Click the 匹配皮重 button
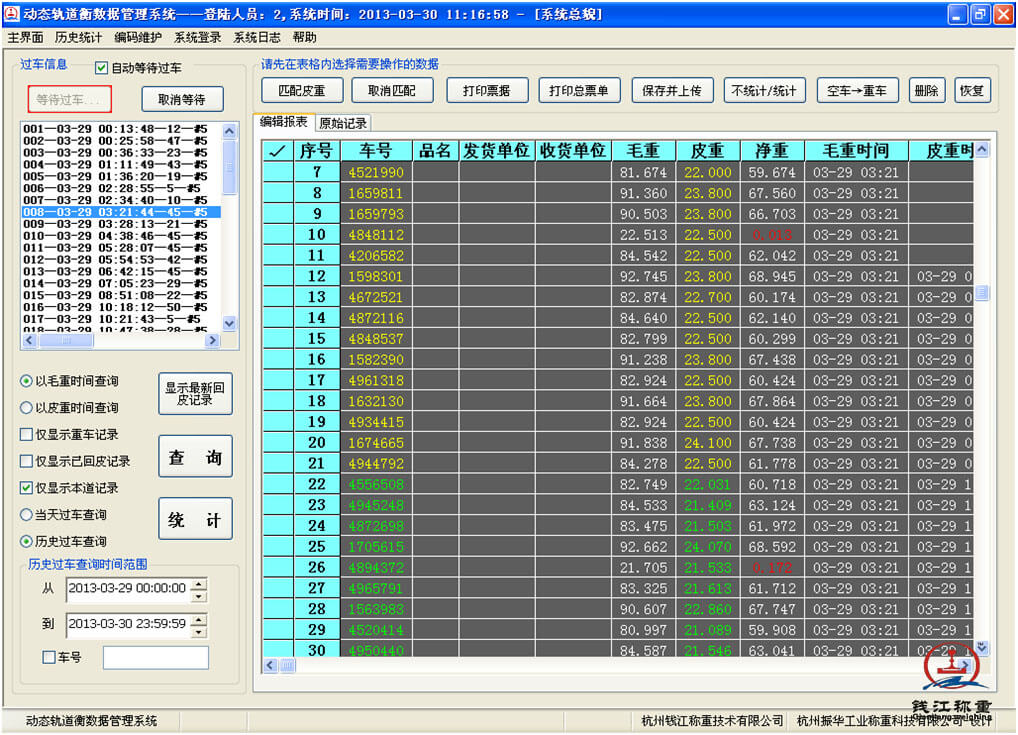The height and width of the screenshot is (735, 1018). point(302,91)
